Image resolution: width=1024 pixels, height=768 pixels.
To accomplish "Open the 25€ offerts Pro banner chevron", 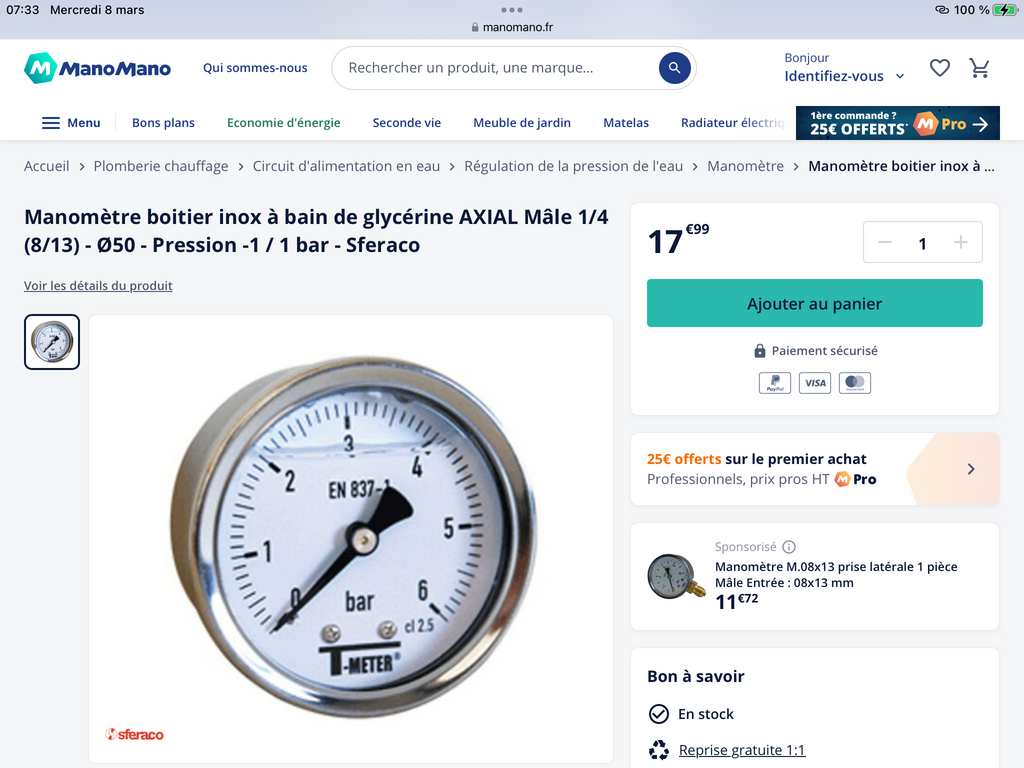I will (x=971, y=469).
